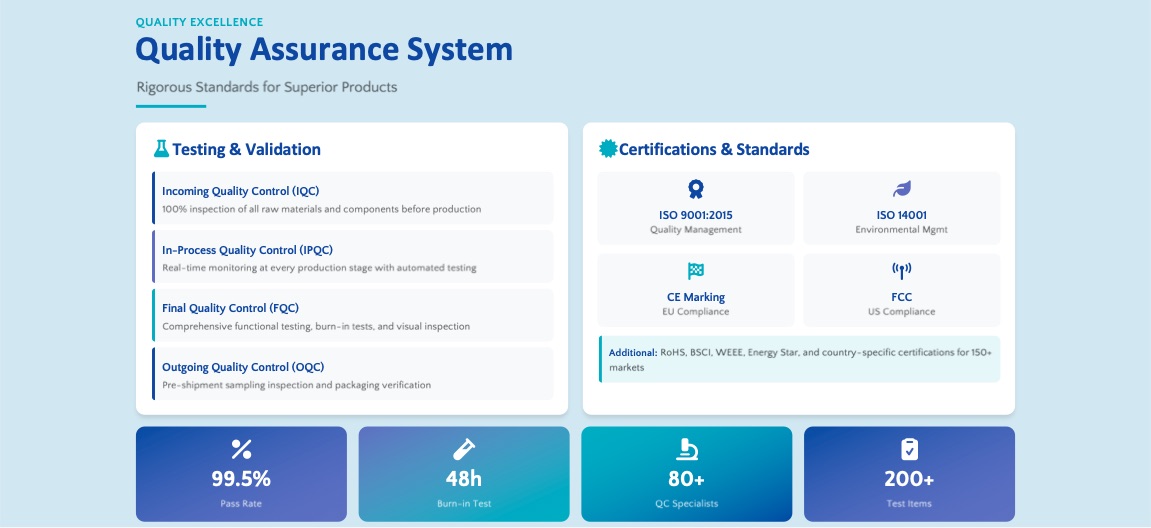Click the microscope icon above 80+
This screenshot has width=1151, height=528.
[x=687, y=449]
